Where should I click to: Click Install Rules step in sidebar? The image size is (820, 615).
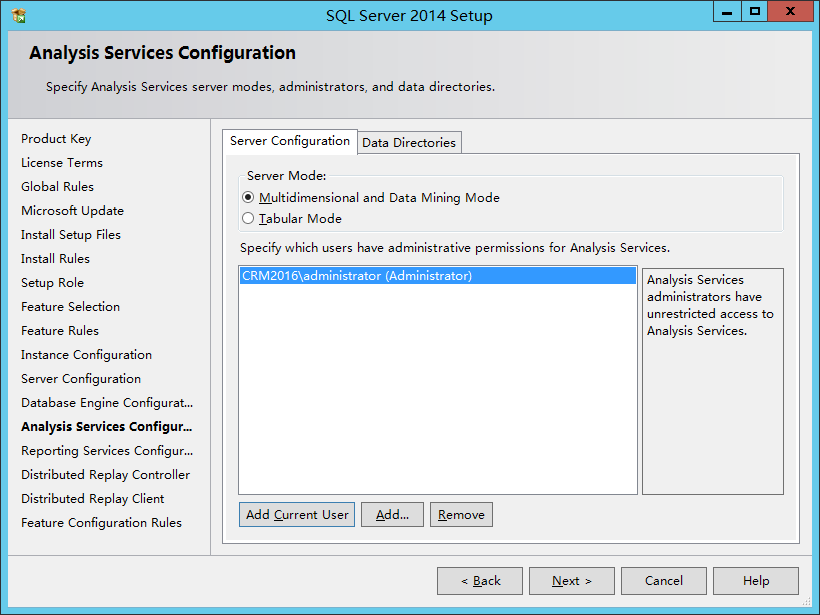(55, 259)
